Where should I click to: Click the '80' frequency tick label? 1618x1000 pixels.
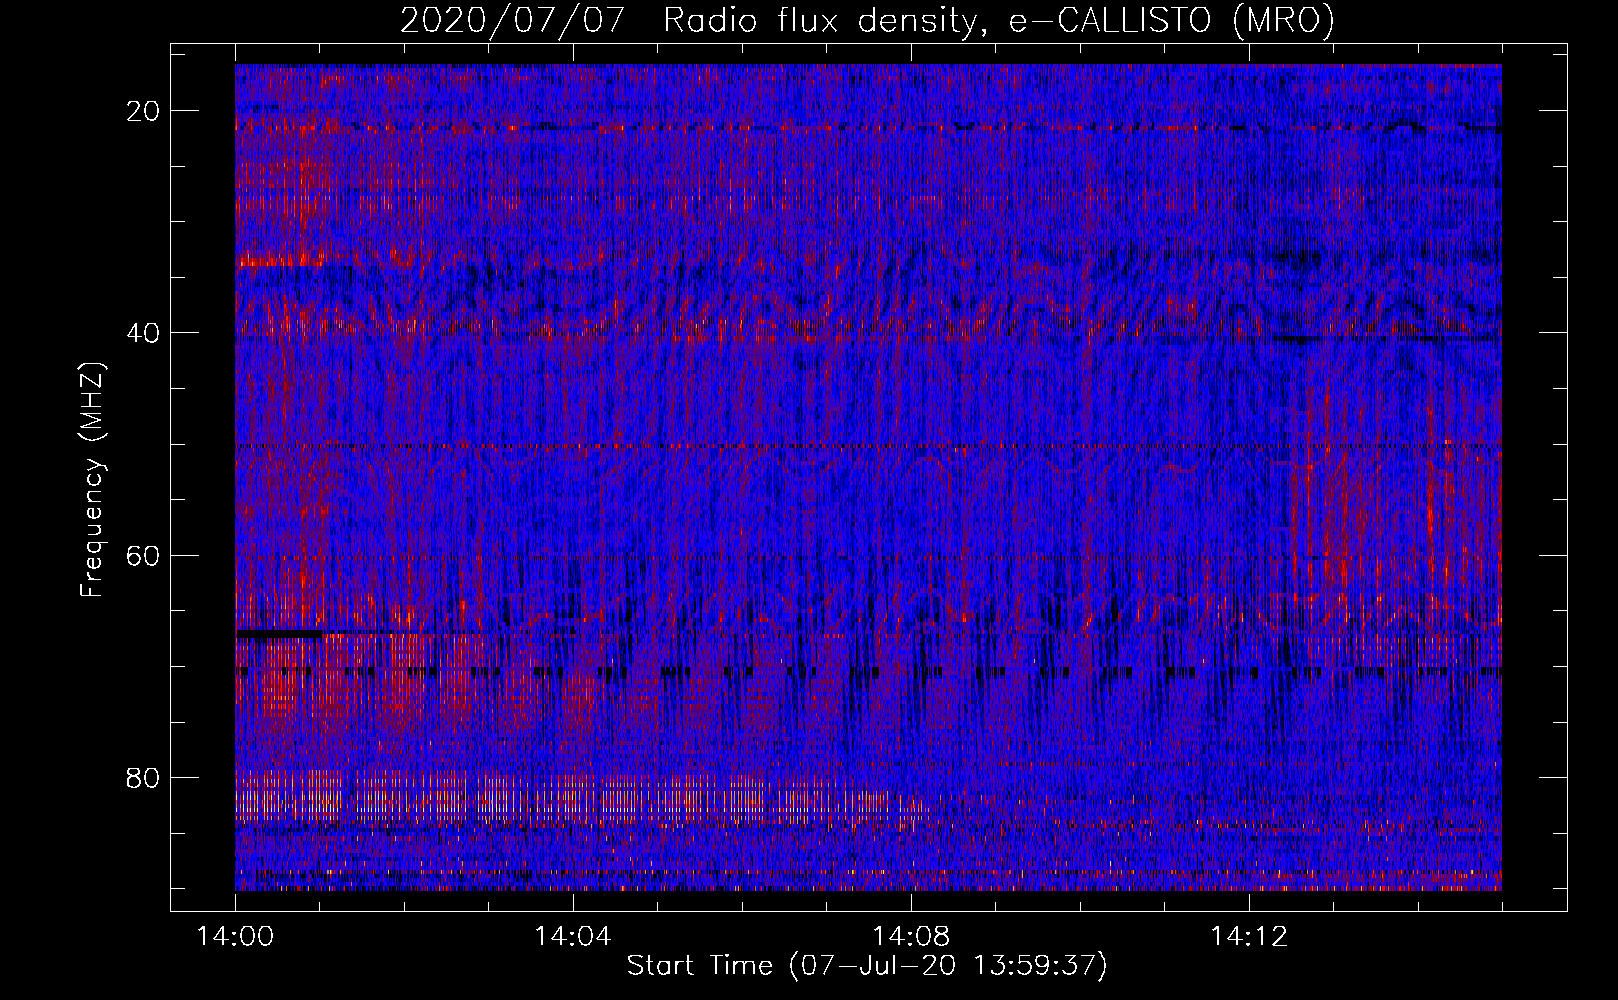click(x=144, y=777)
